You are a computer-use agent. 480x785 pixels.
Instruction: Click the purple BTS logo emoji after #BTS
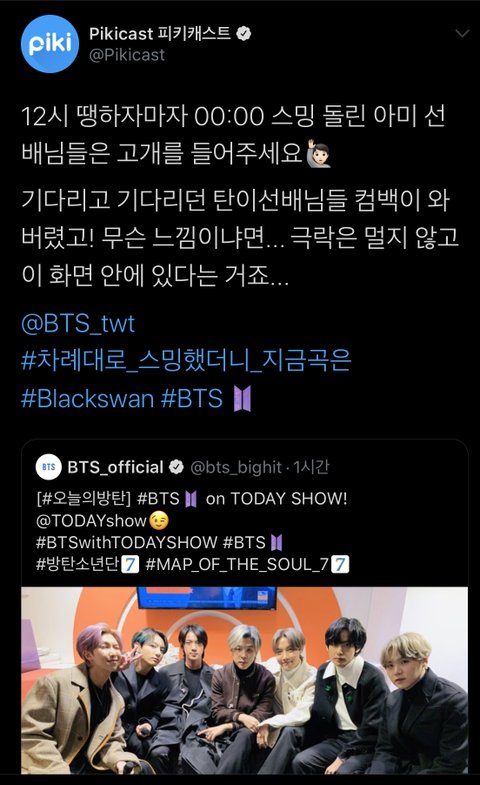tap(243, 399)
